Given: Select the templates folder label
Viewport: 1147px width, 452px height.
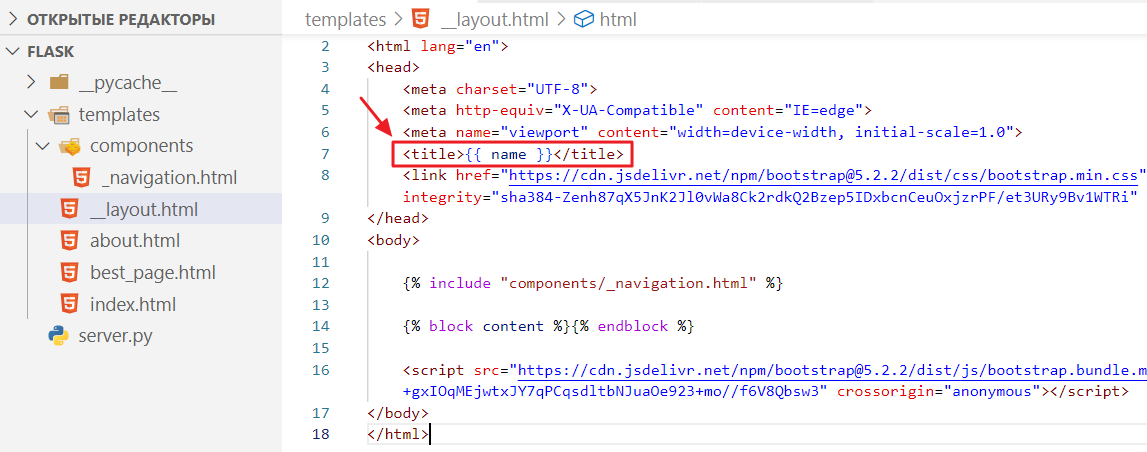Looking at the screenshot, I should click(x=119, y=115).
